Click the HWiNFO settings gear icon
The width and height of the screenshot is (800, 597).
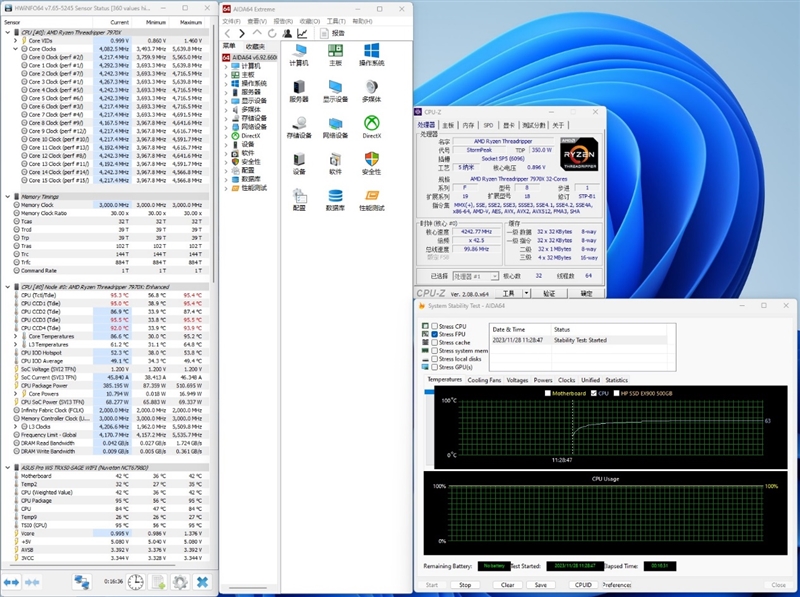(180, 582)
